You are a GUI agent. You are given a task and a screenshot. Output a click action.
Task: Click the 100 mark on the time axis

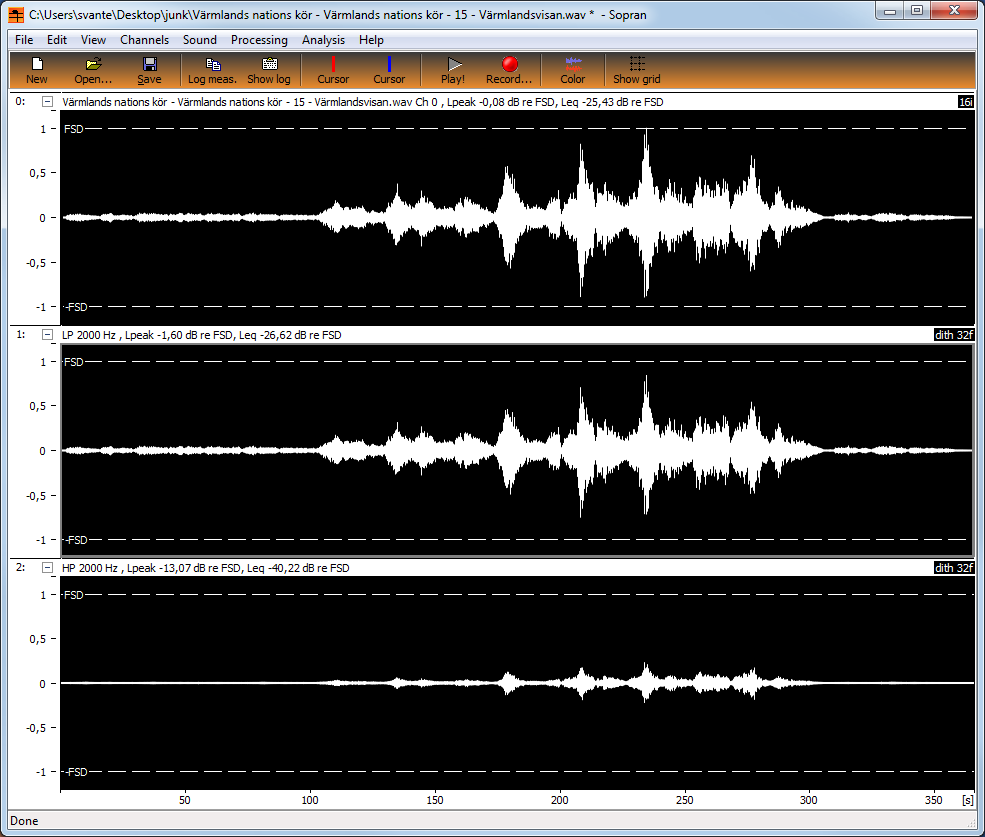310,800
